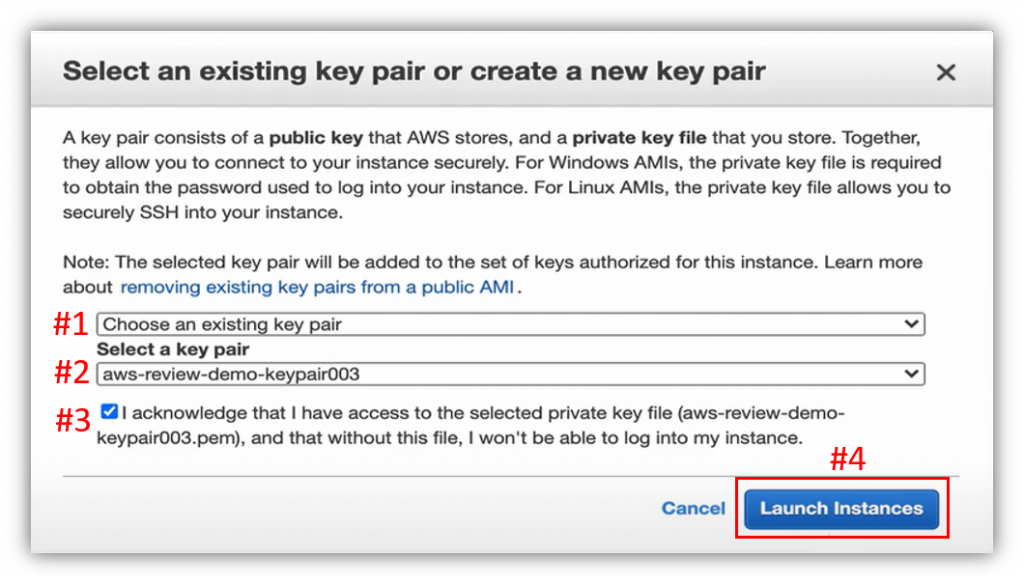
Task: Click the "Choose an existing key pair" combo box text
Action: coord(222,324)
